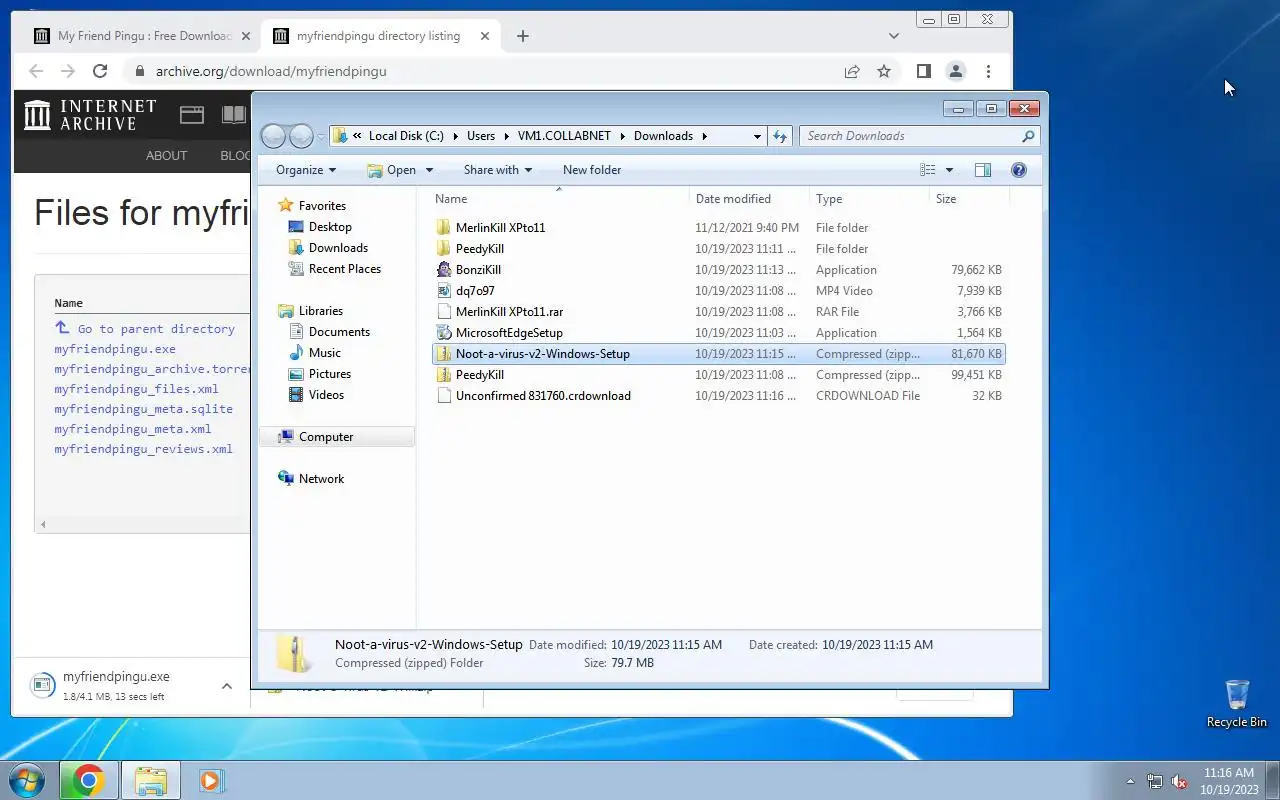Open a new Chrome tab
1280x800 pixels.
click(x=523, y=36)
